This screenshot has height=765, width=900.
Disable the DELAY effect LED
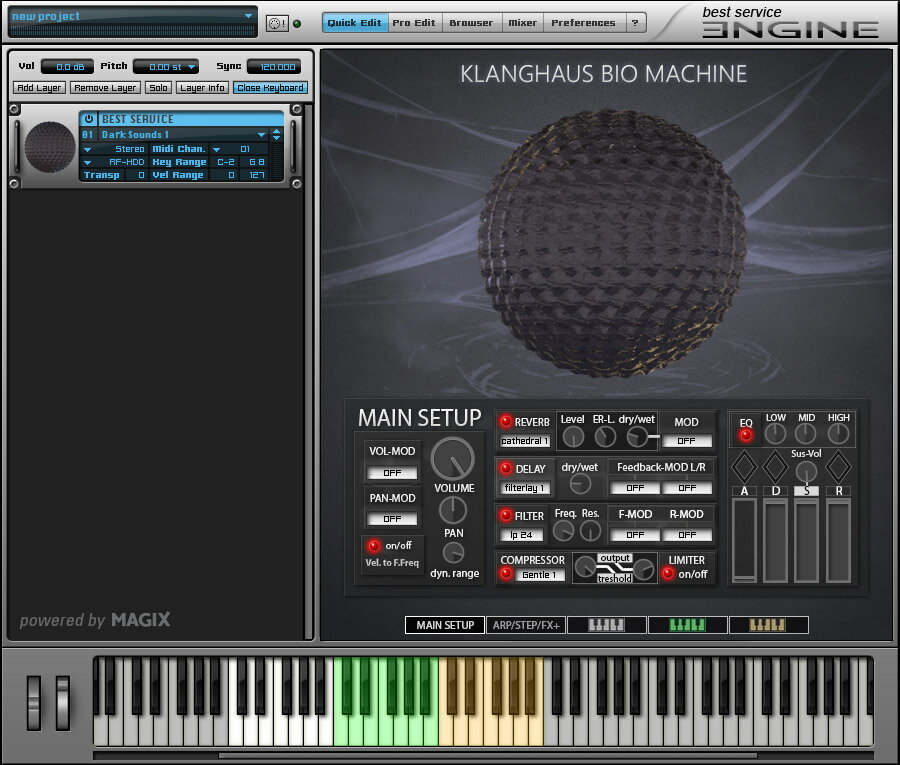coord(505,468)
